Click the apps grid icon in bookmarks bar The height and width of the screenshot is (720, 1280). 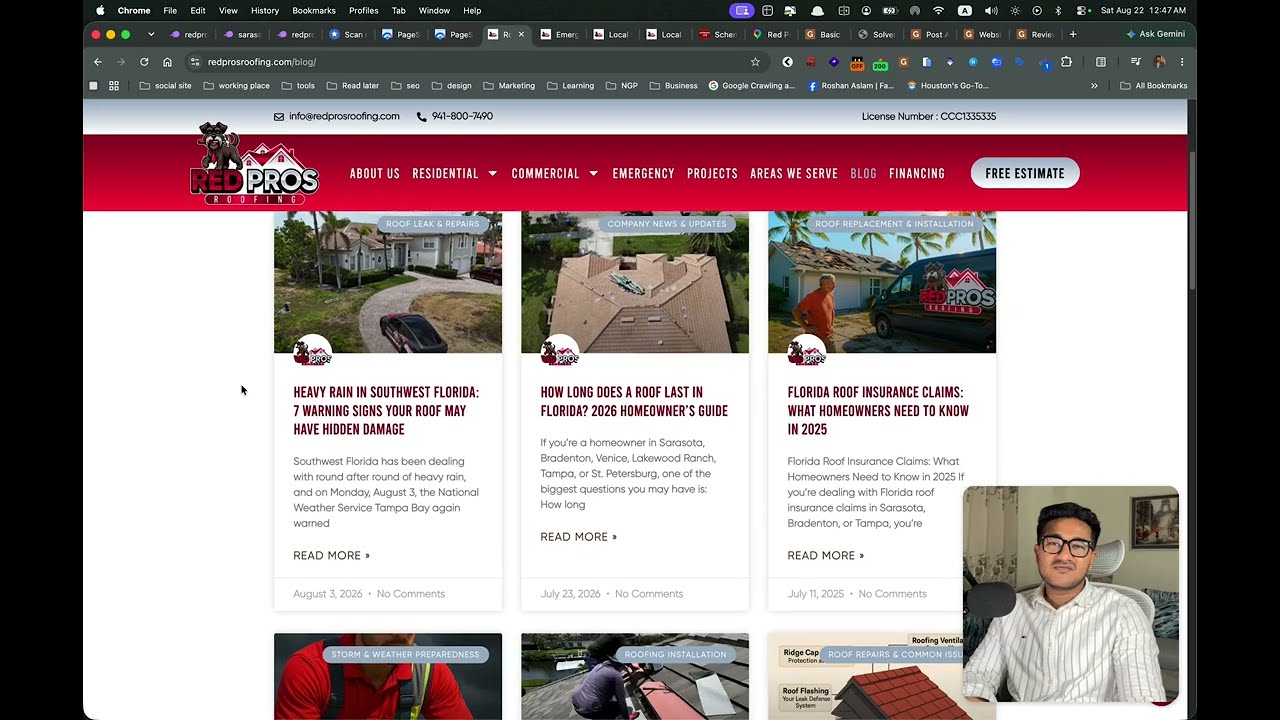click(114, 86)
